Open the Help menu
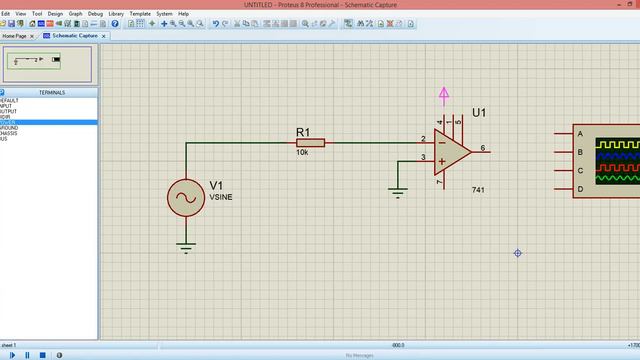Screen dimensions: 640x360 pyautogui.click(x=183, y=14)
